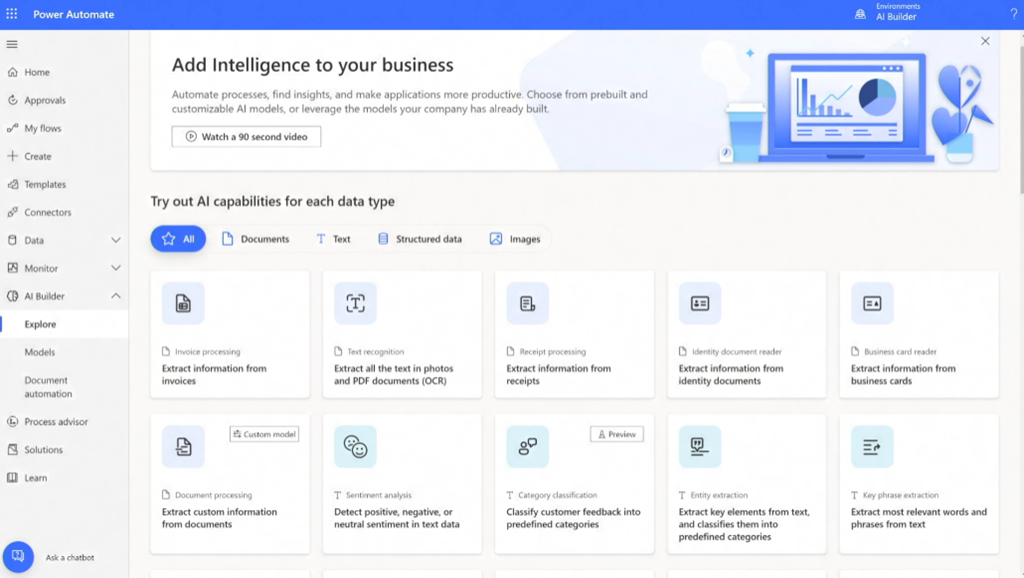The image size is (1024, 578).
Task: Collapse the AI Builder section chevron
Action: [x=116, y=296]
